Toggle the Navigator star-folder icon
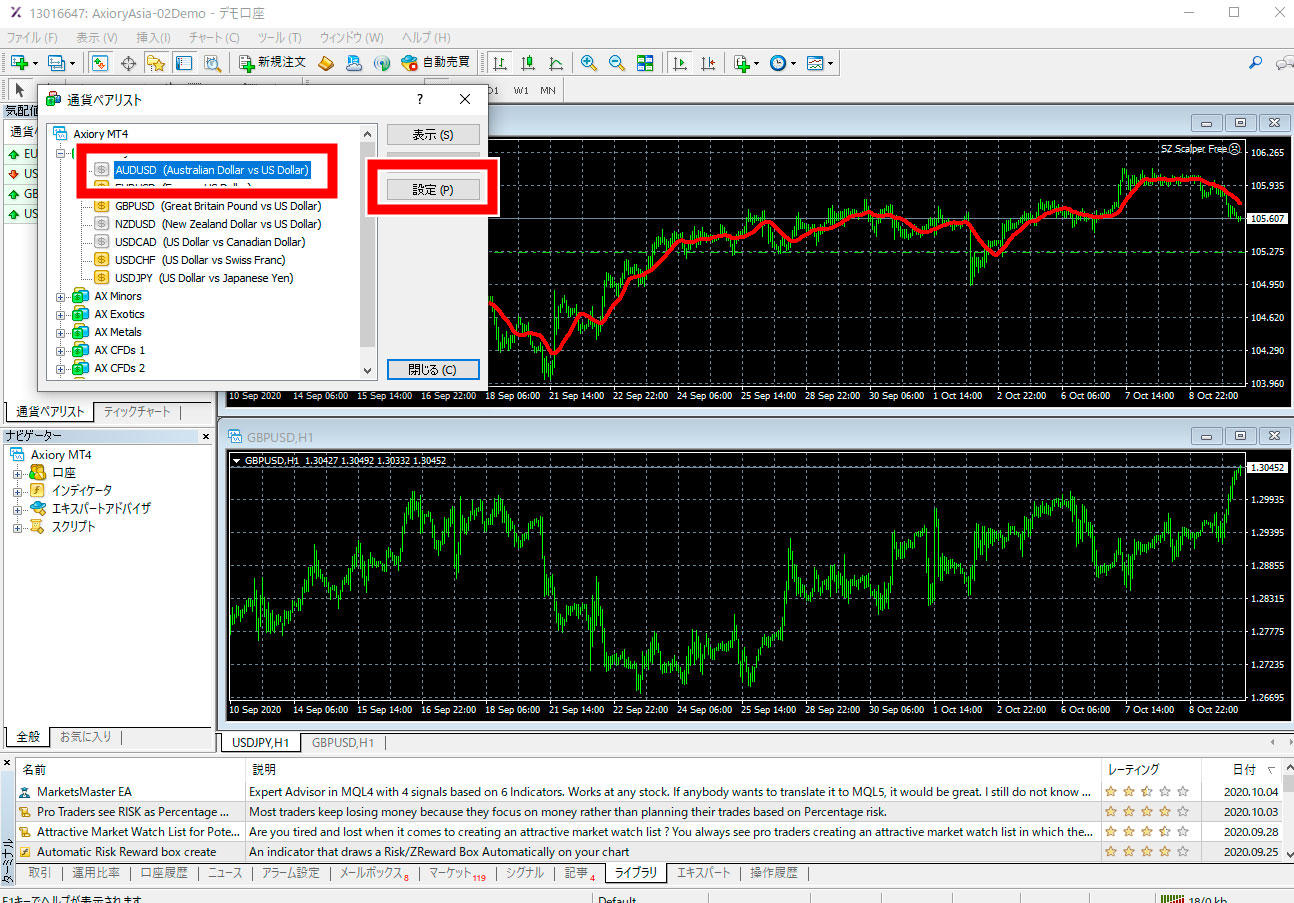The width and height of the screenshot is (1294, 903). [156, 62]
